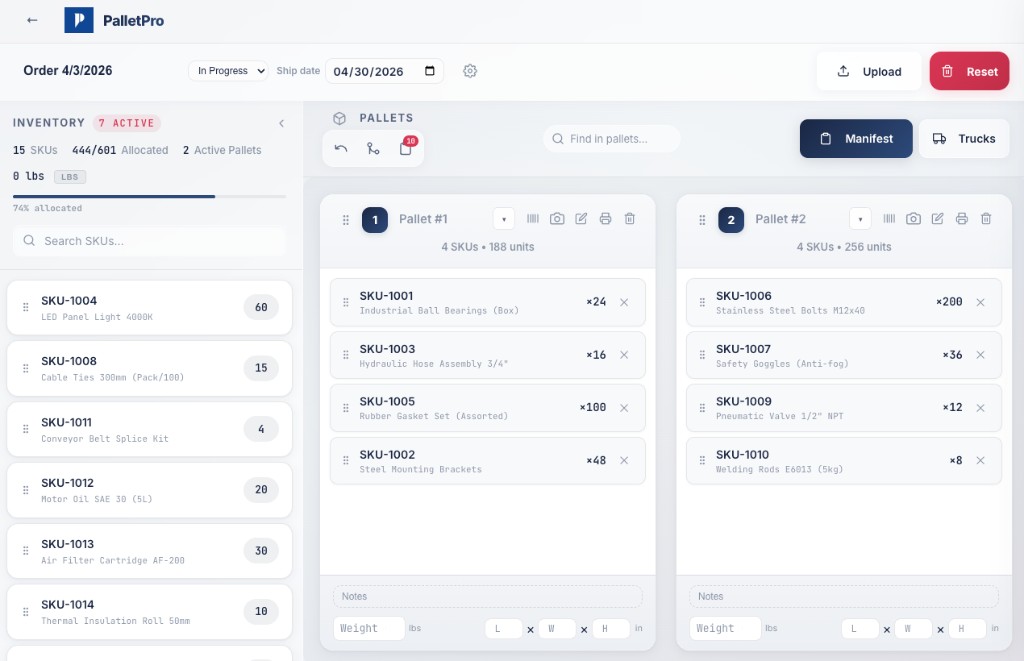This screenshot has width=1024, height=661.
Task: Take photo for Pallet #1
Action: coord(557,219)
